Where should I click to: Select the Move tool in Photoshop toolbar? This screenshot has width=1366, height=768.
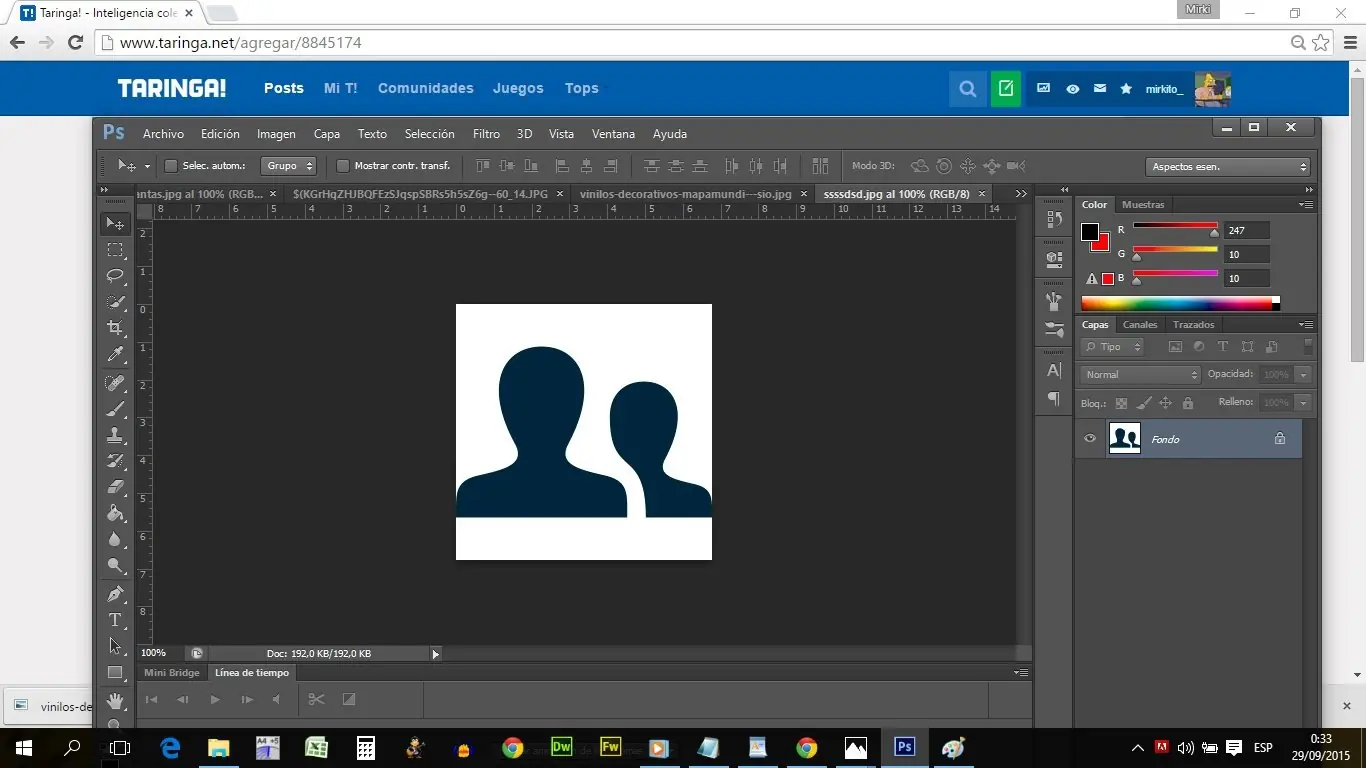(x=115, y=224)
